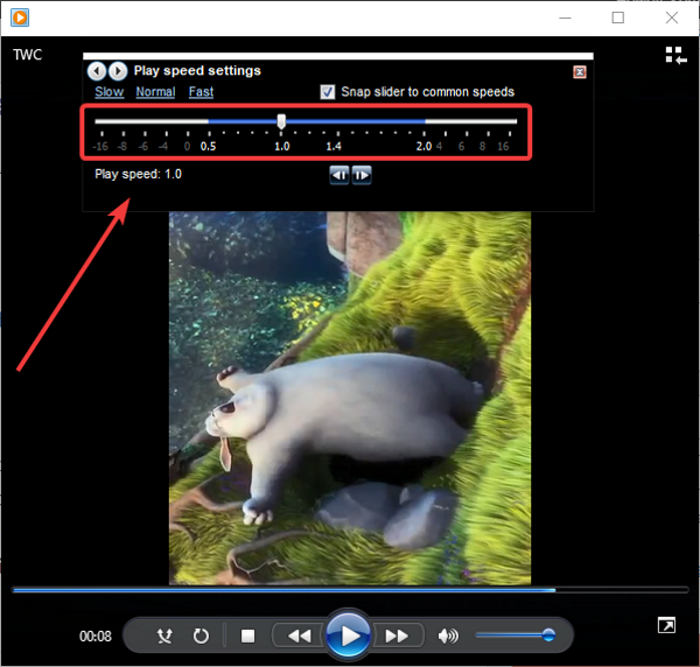Screen dimensions: 700x667
Task: View video in full screen
Action: (x=667, y=625)
